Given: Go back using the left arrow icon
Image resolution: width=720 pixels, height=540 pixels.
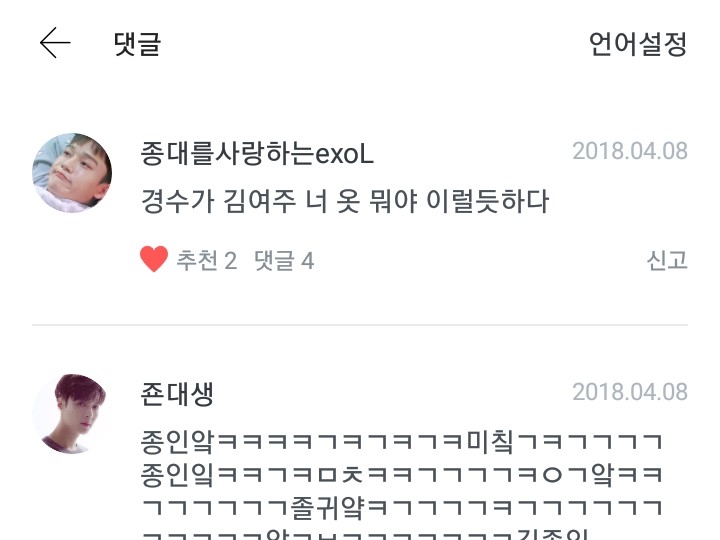Looking at the screenshot, I should [x=55, y=43].
